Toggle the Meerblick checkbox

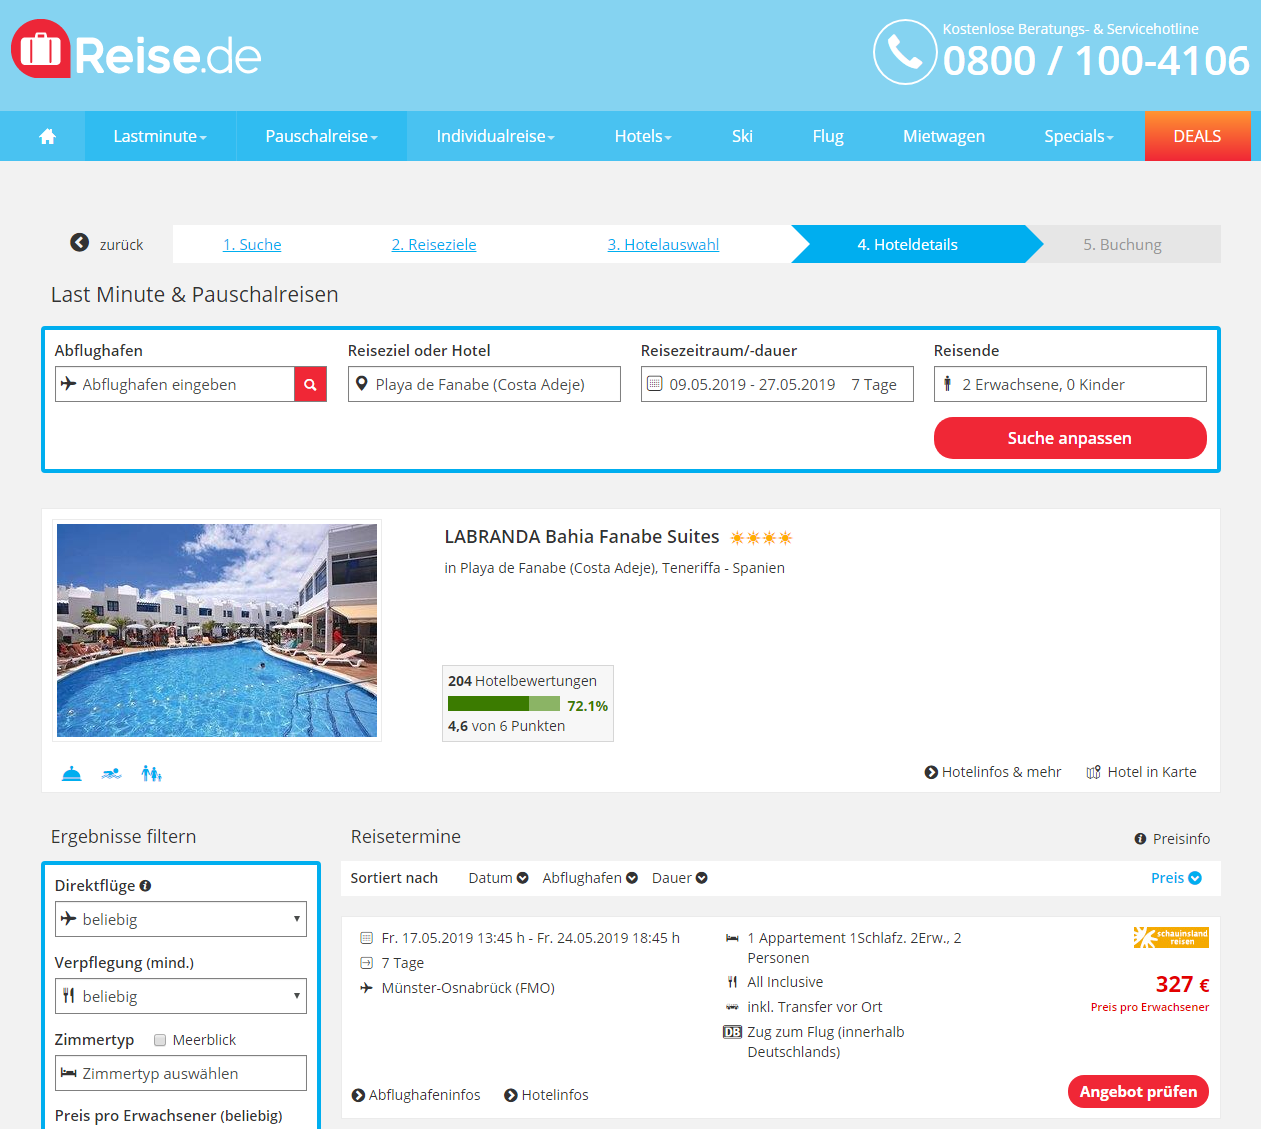tap(160, 1040)
